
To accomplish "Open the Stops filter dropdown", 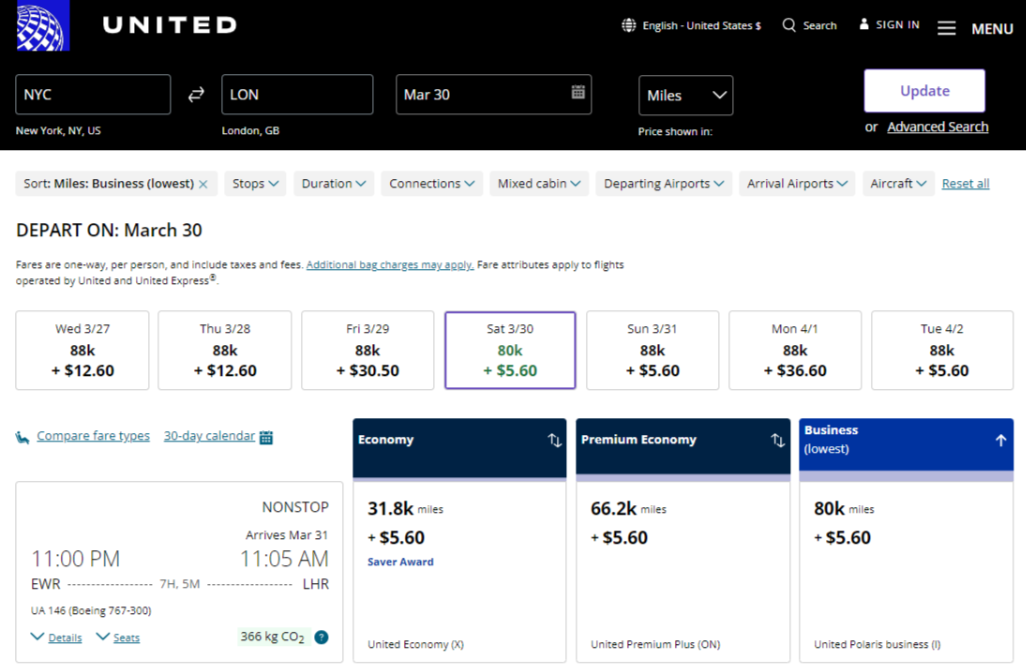I will 255,184.
